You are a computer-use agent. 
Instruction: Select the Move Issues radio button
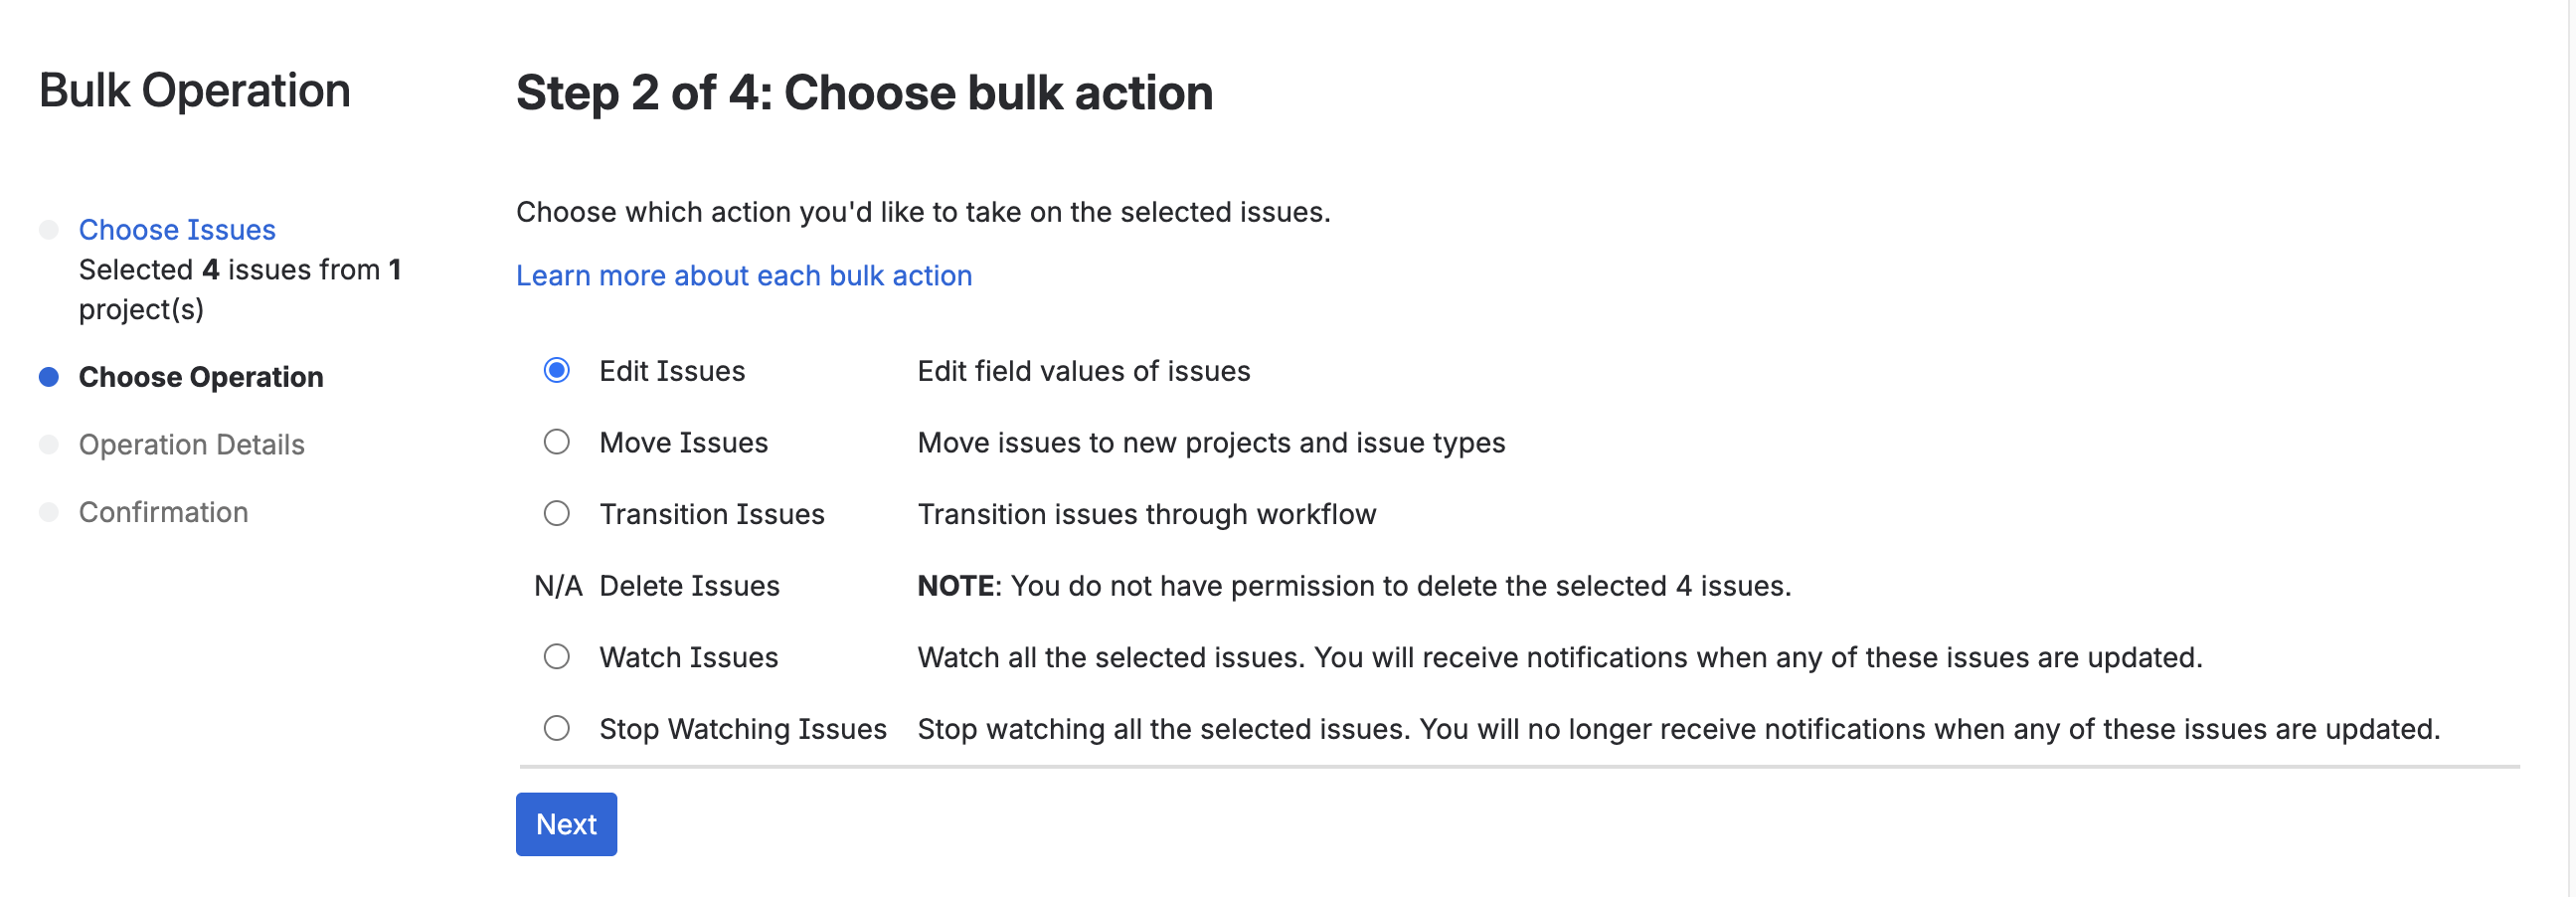[x=557, y=442]
